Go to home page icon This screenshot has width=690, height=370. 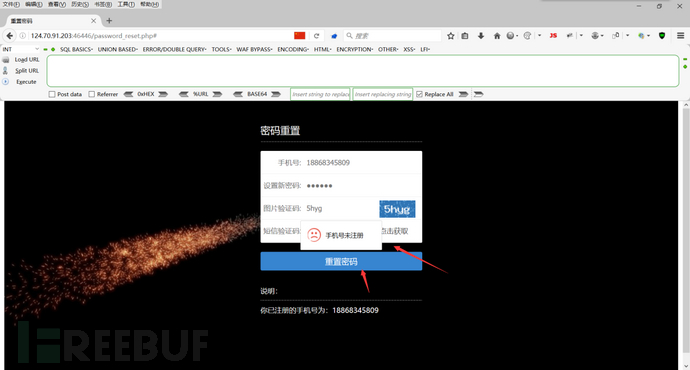pyautogui.click(x=497, y=36)
